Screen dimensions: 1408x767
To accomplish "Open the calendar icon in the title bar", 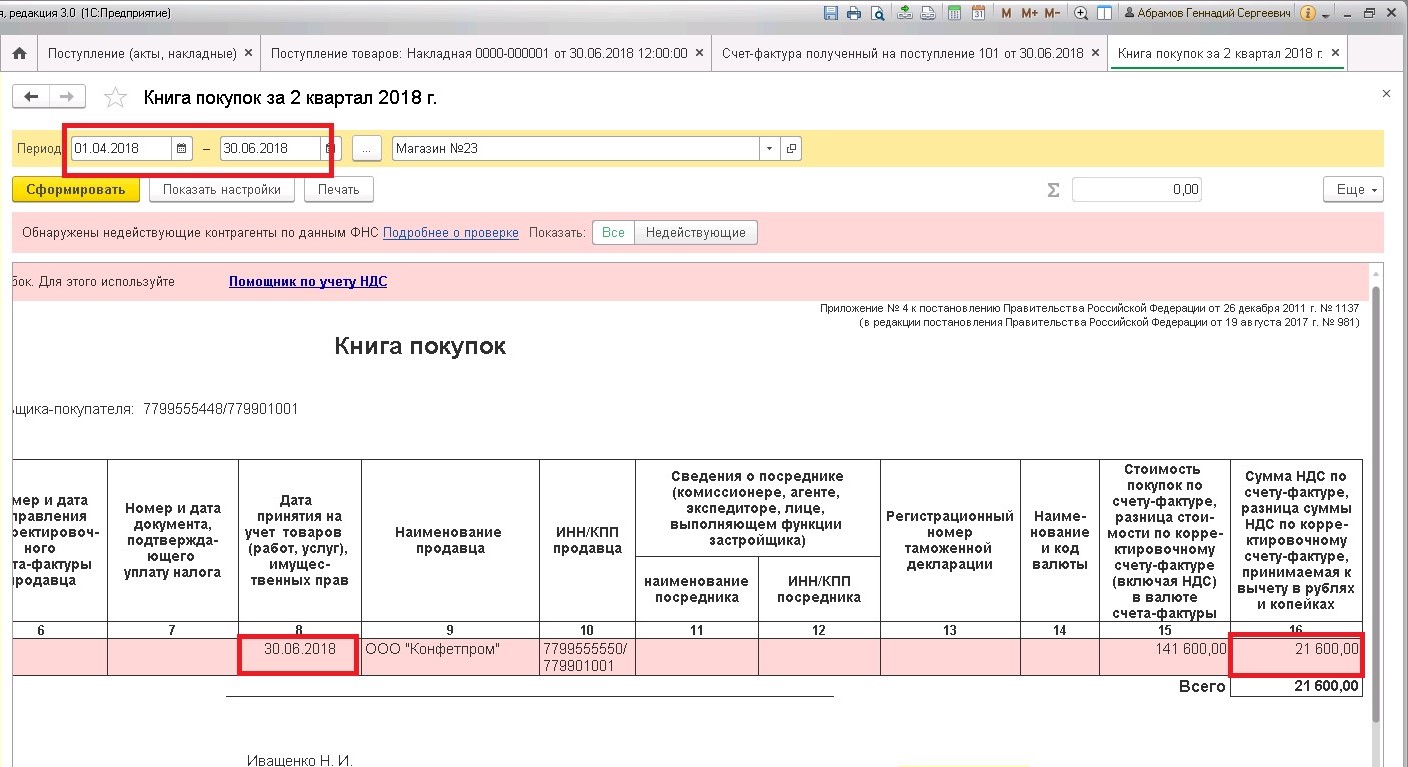I will pos(978,14).
